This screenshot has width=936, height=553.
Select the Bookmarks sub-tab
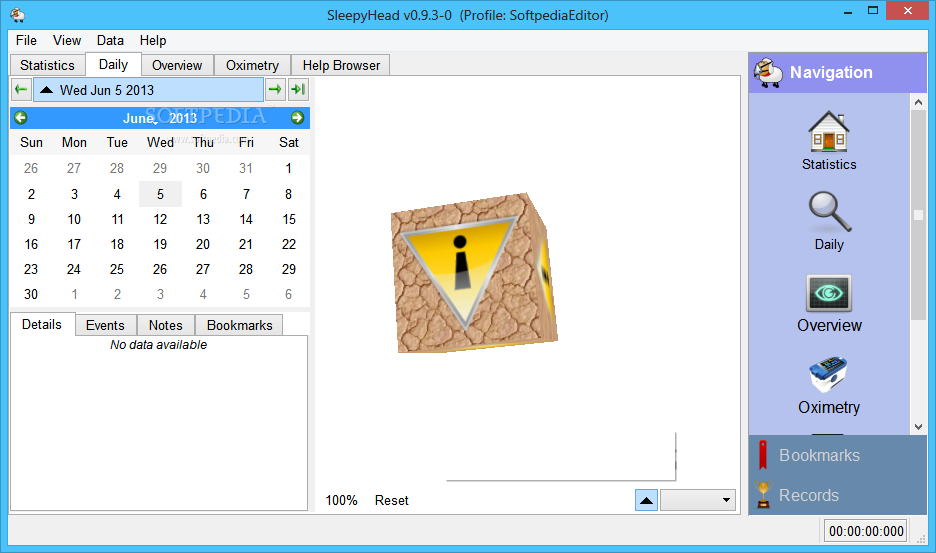tap(239, 325)
